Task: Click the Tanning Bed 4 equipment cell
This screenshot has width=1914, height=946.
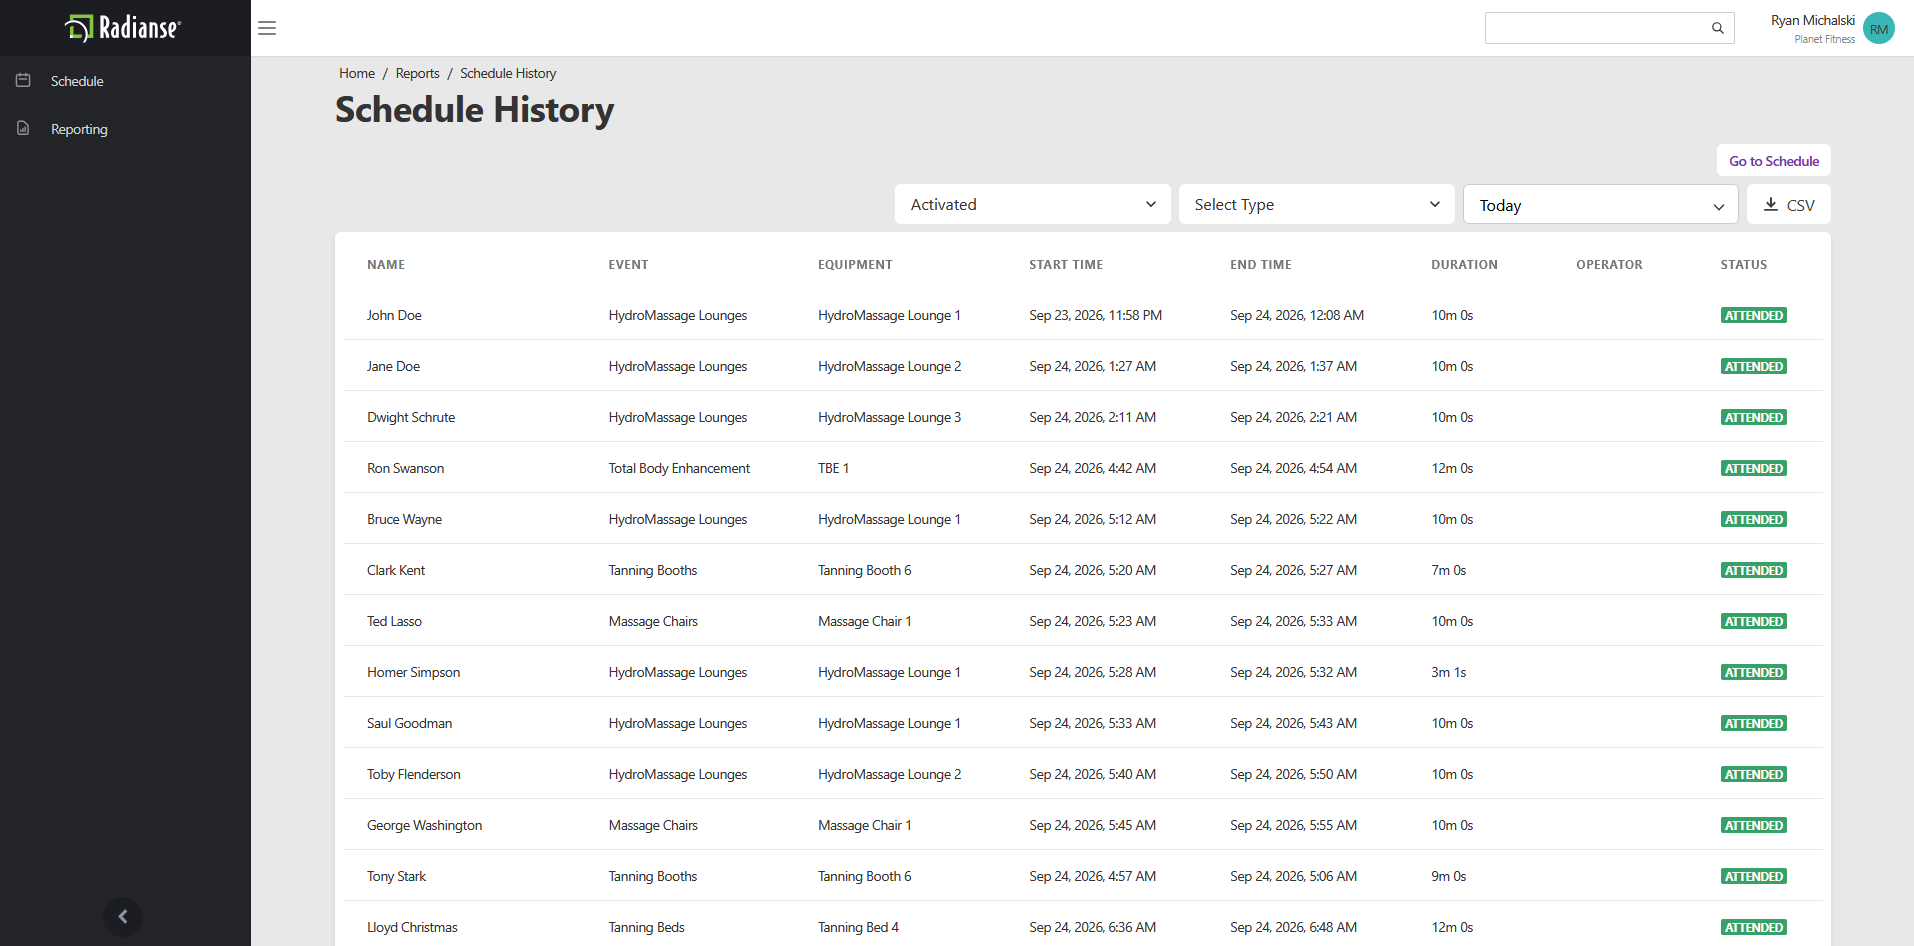Action: (858, 927)
